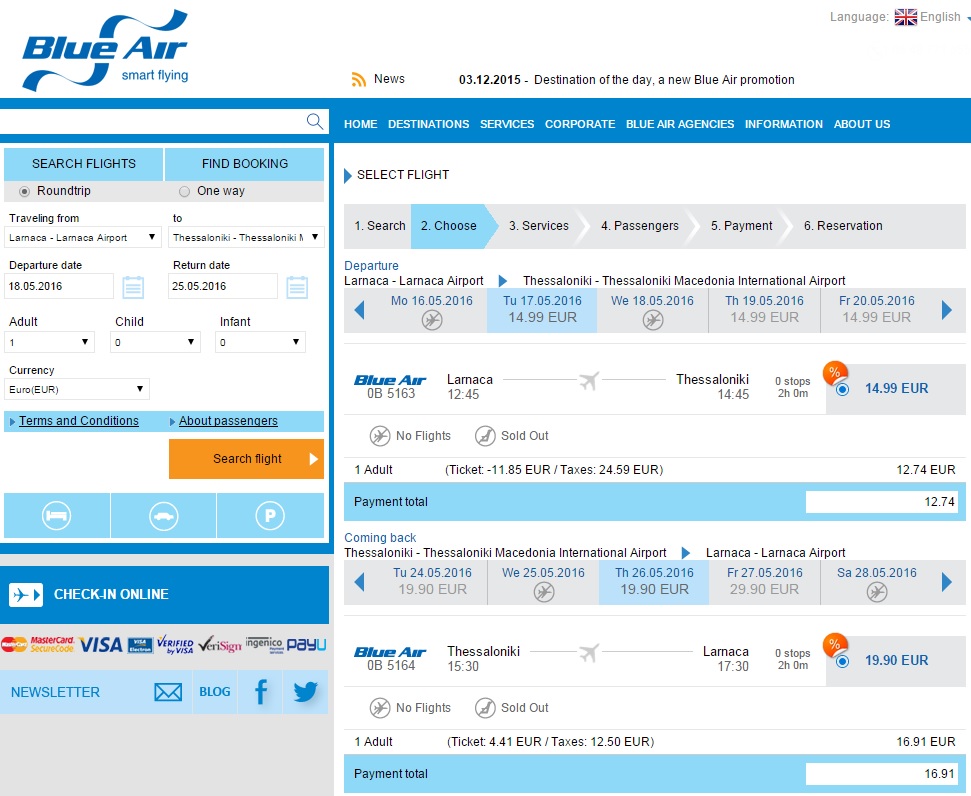
Task: Click the site search input field
Action: click(152, 121)
